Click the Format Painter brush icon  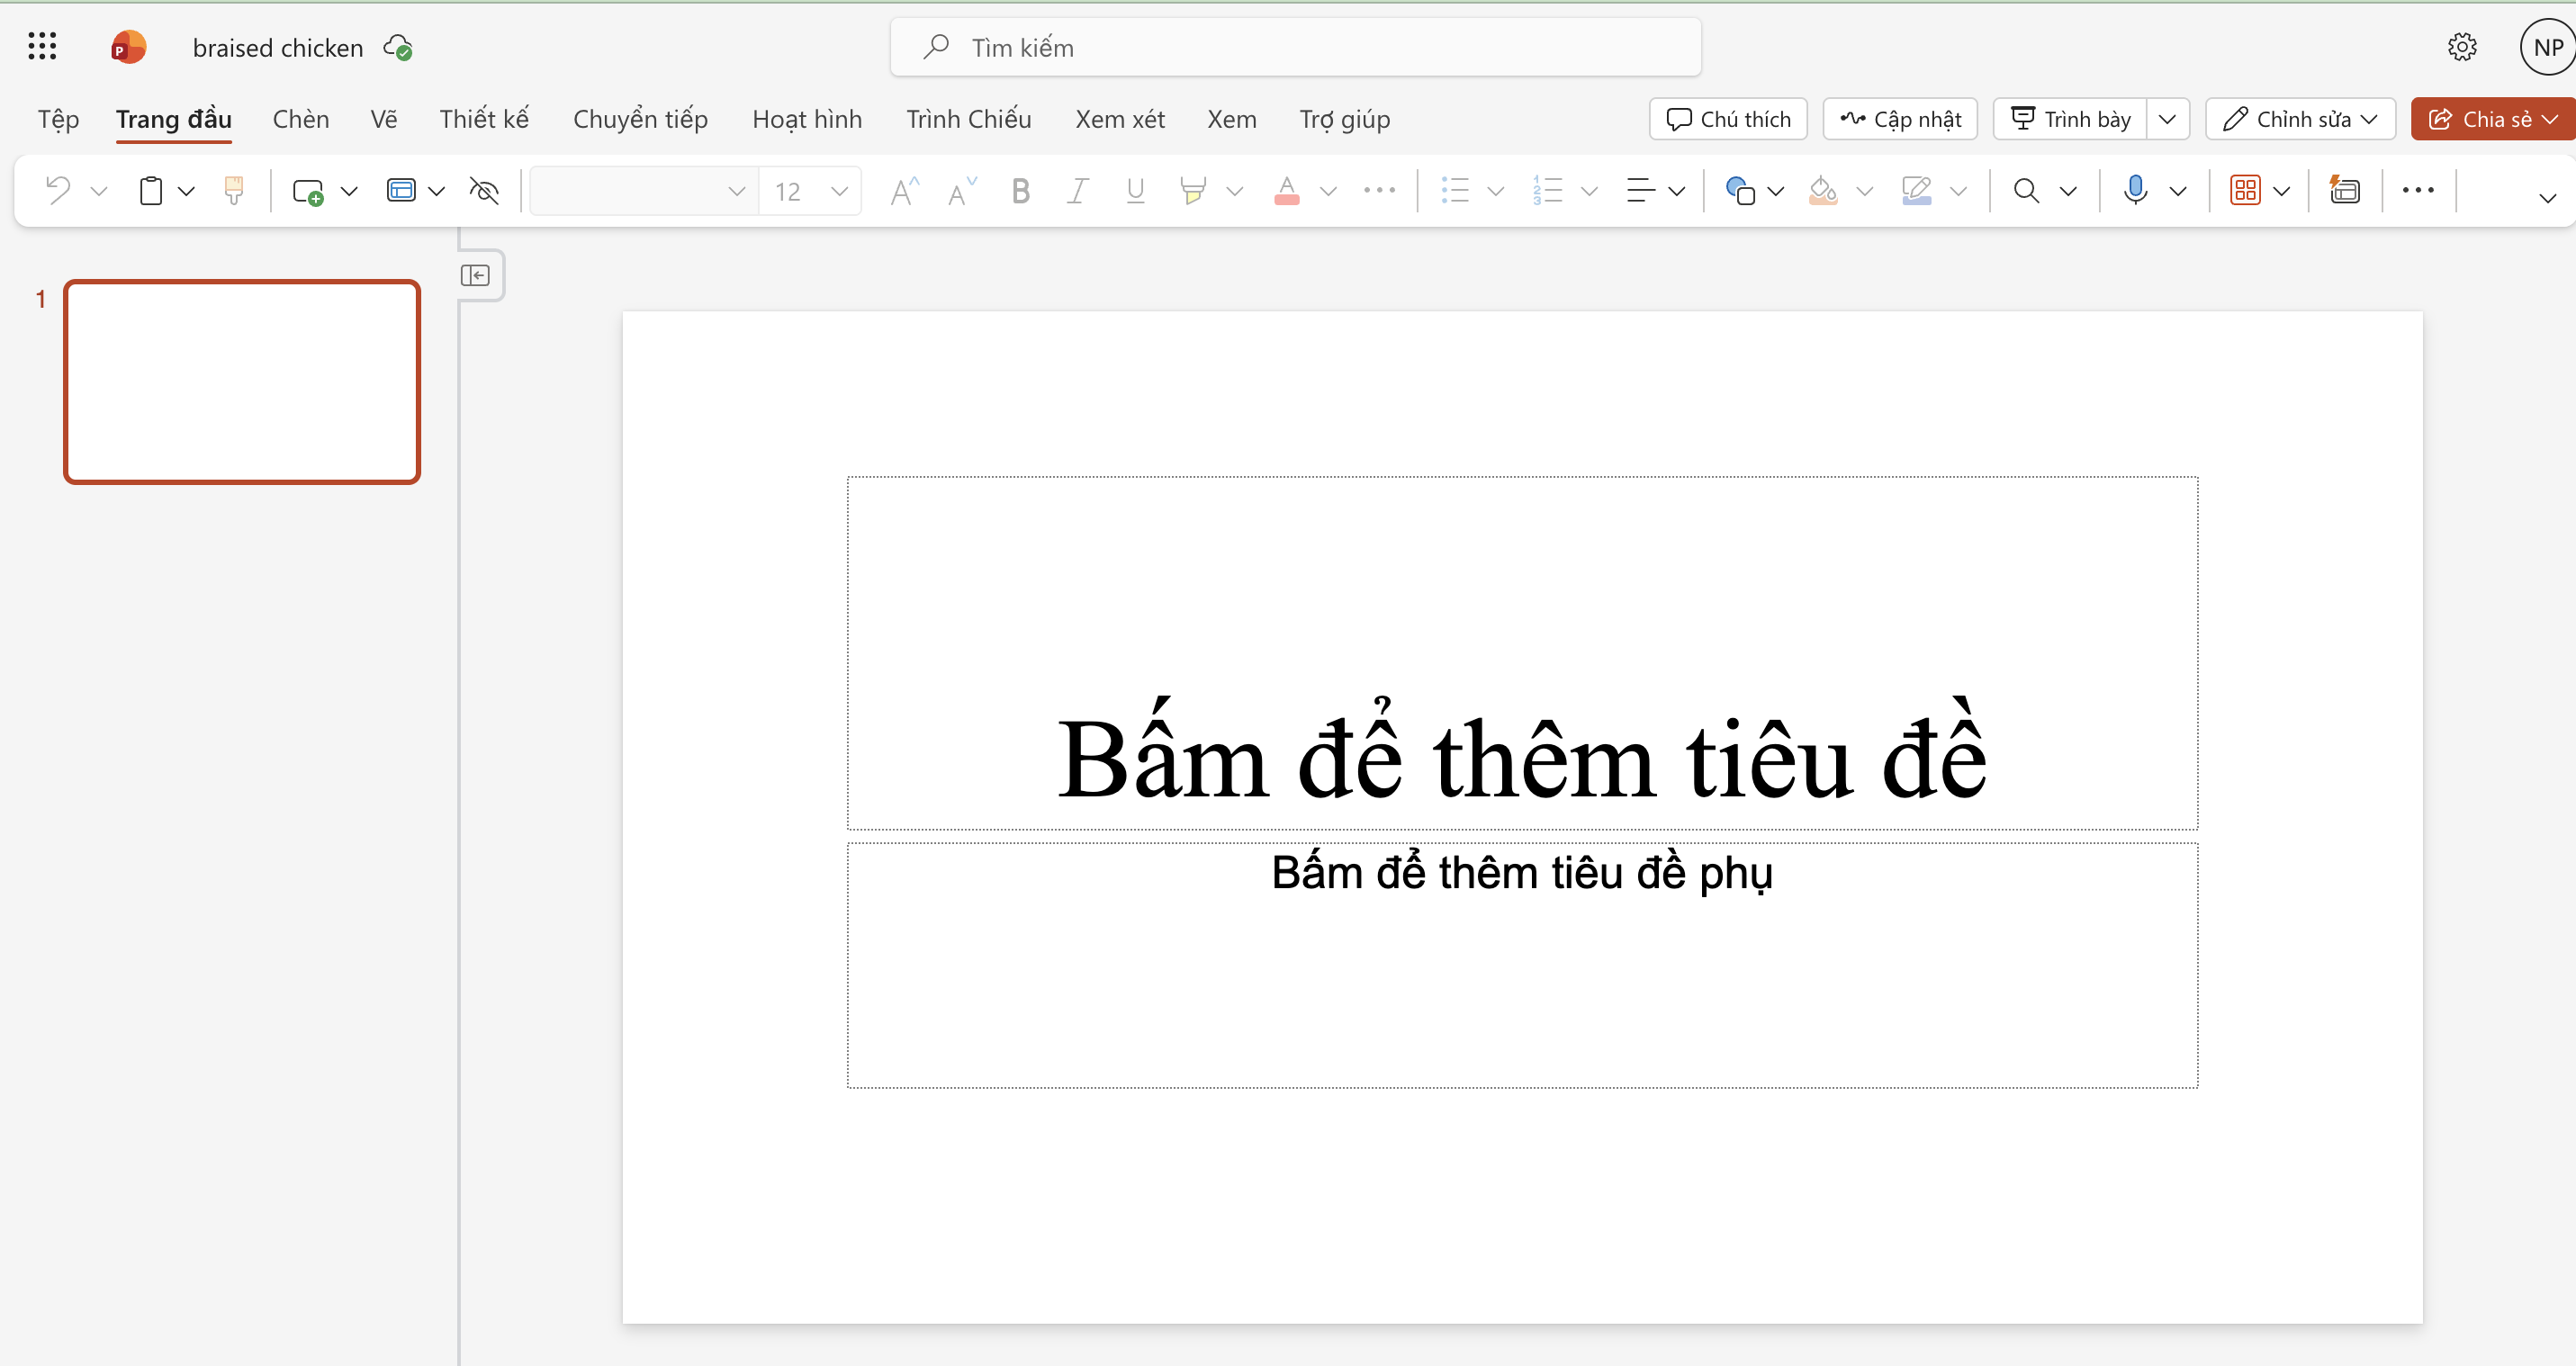pos(234,190)
